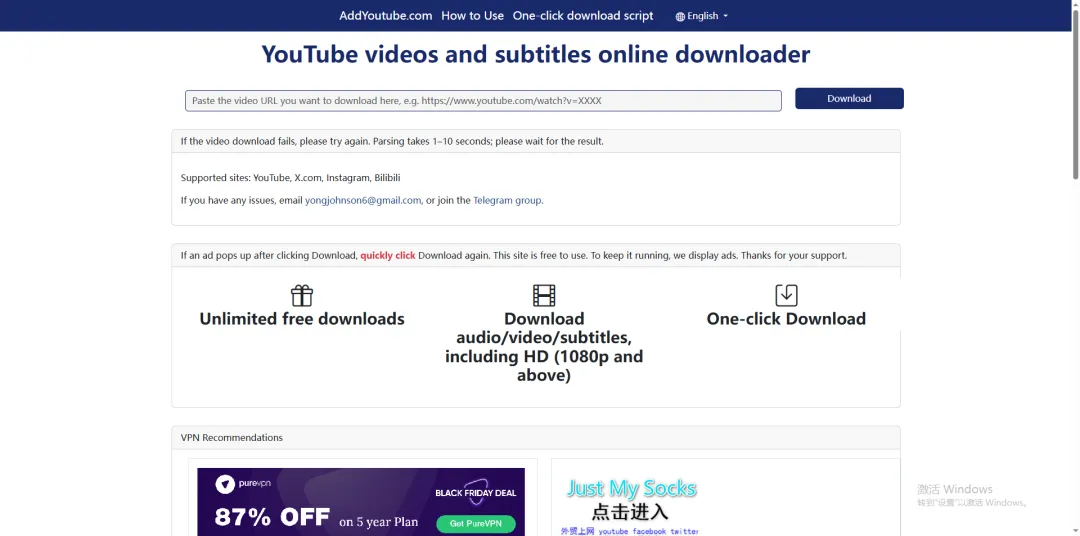
Task: Click the film strip icon above Download audio/video/subtitles
Action: click(544, 296)
